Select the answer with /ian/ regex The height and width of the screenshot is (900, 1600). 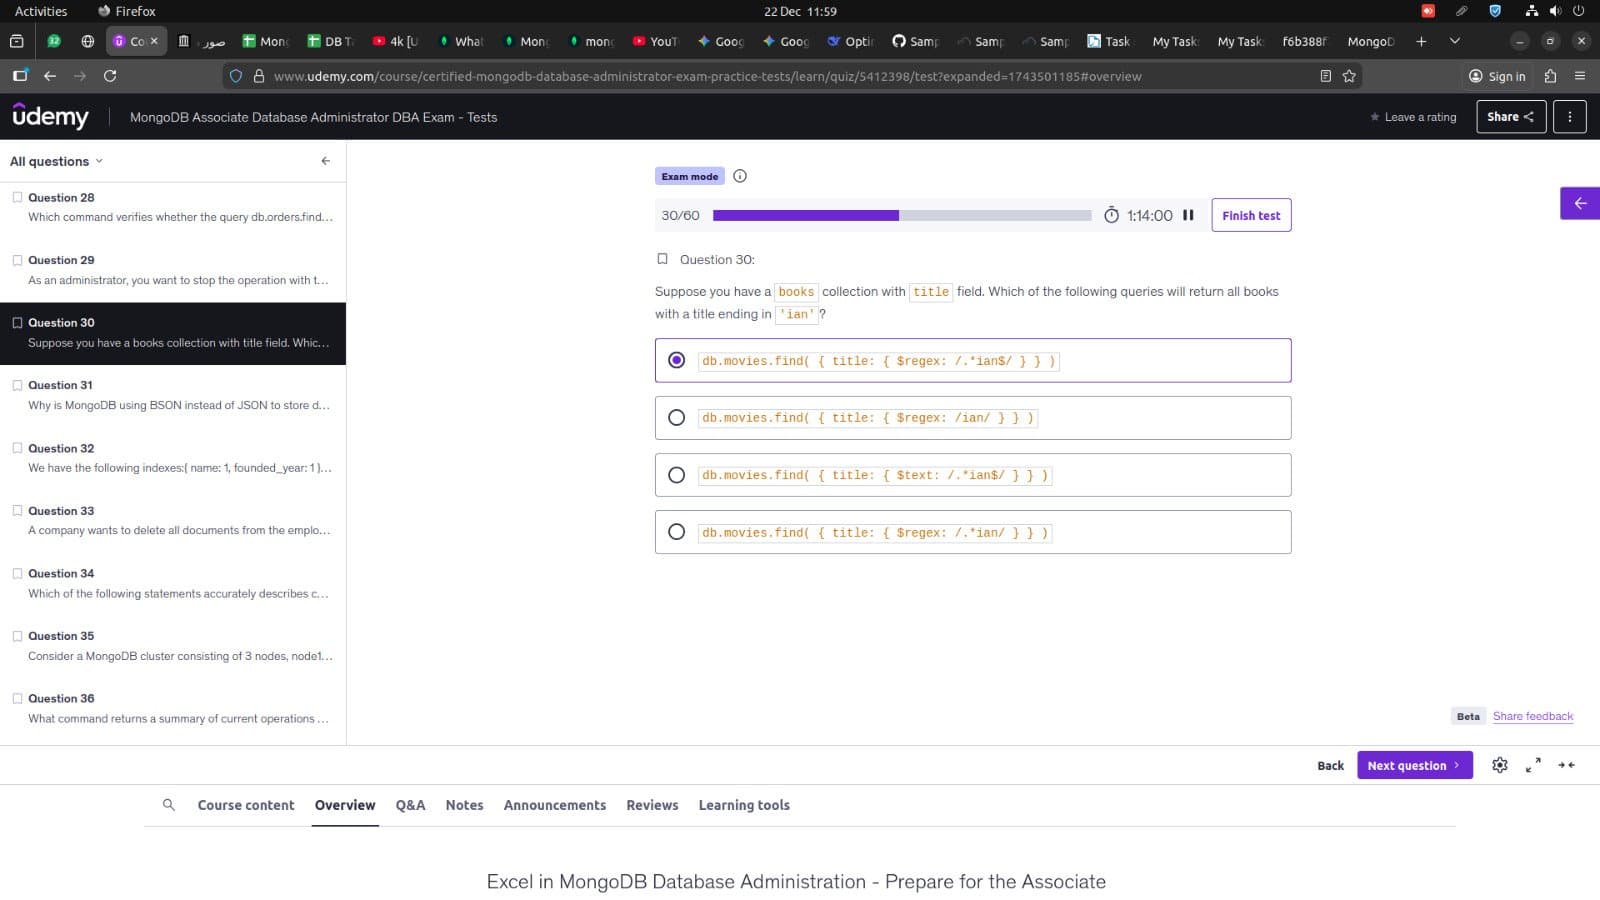[x=677, y=417]
